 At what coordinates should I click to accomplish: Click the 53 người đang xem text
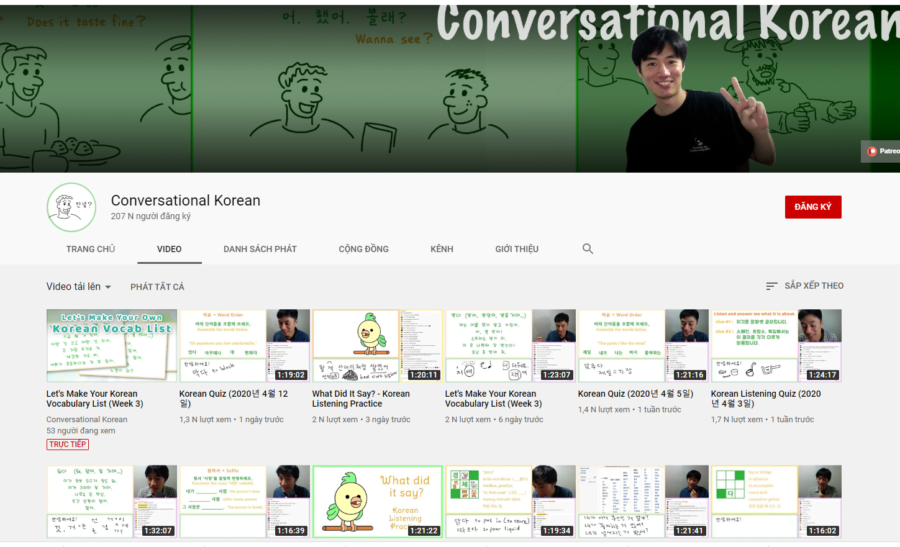tap(80, 430)
